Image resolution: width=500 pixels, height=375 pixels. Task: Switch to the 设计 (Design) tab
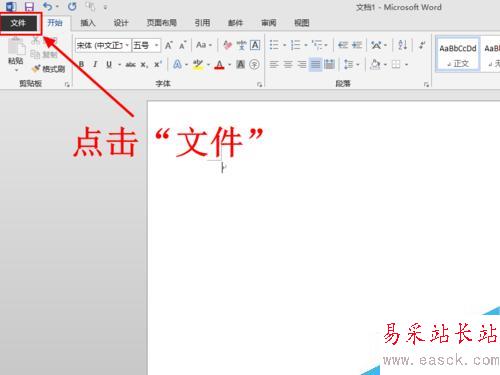(x=121, y=23)
